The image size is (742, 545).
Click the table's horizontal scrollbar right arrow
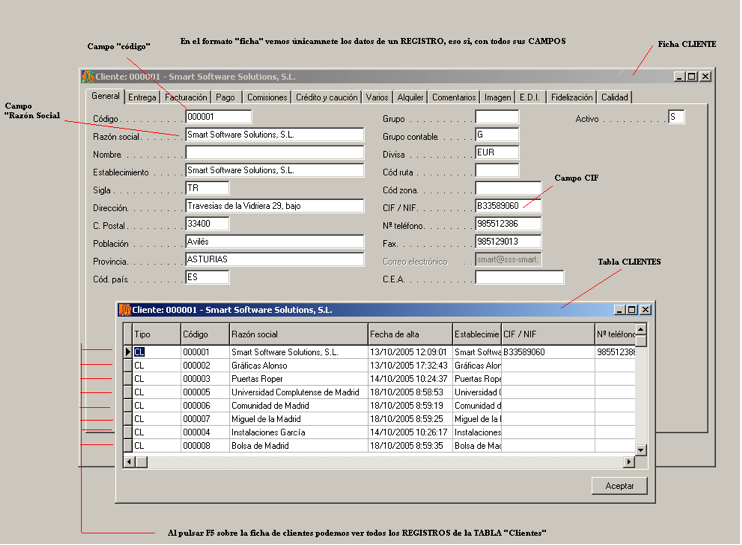tap(629, 461)
